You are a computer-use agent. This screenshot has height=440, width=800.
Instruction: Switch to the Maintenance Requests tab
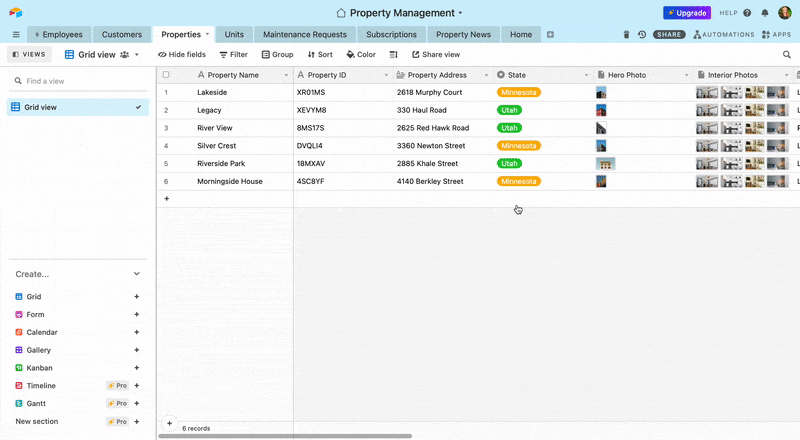[304, 34]
